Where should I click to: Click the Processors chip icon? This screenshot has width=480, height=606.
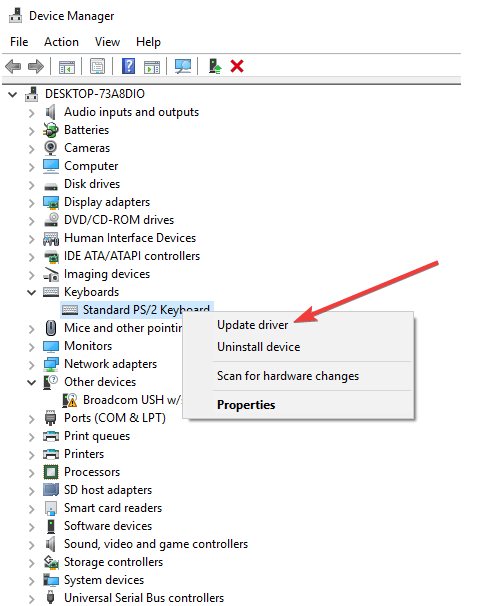pyautogui.click(x=51, y=472)
